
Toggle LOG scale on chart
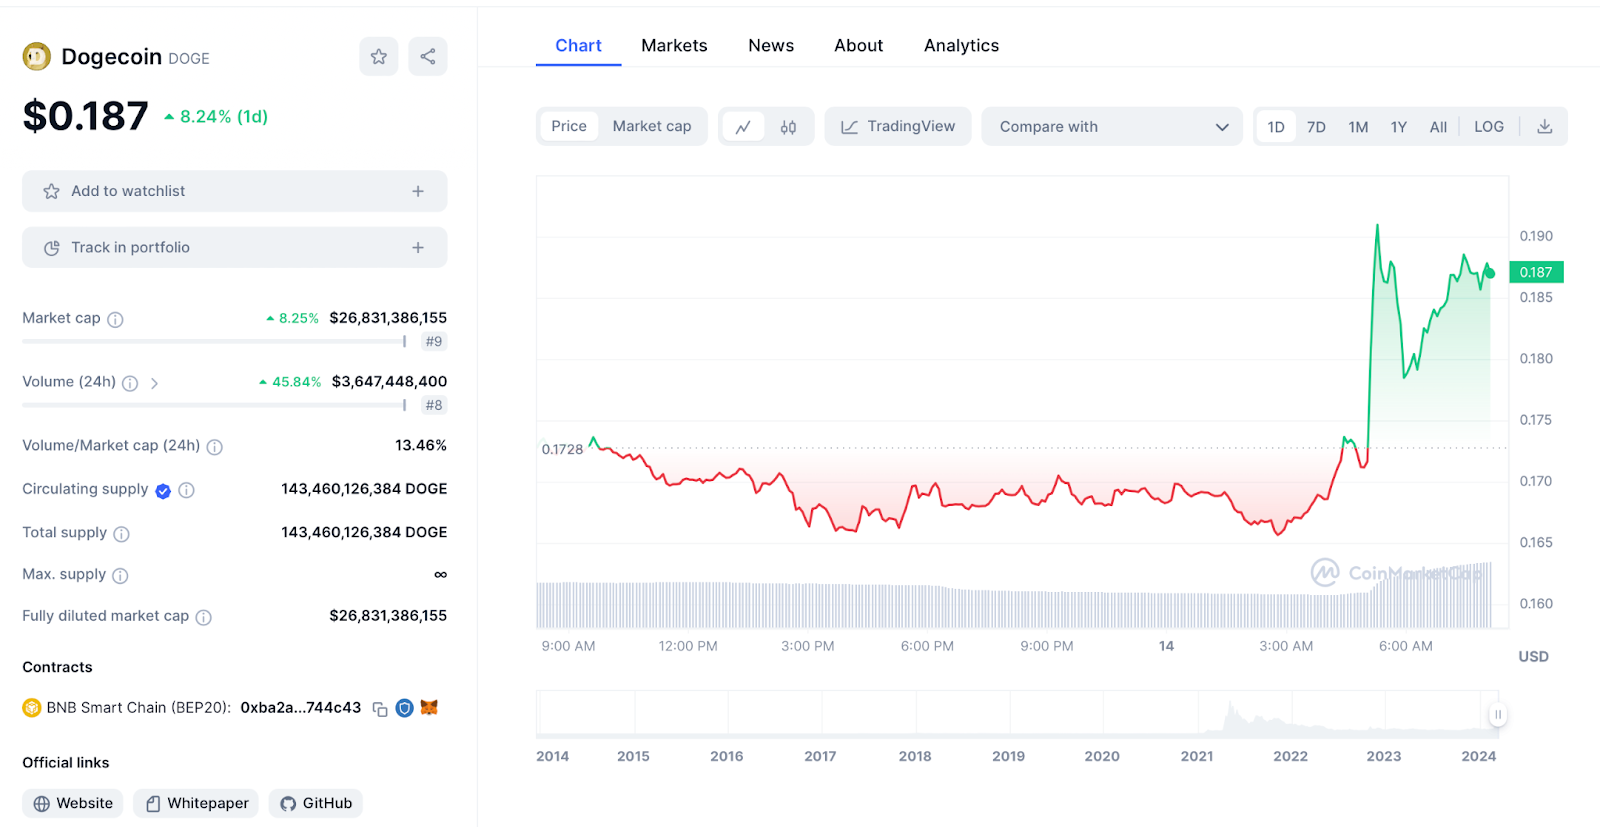[1489, 127]
